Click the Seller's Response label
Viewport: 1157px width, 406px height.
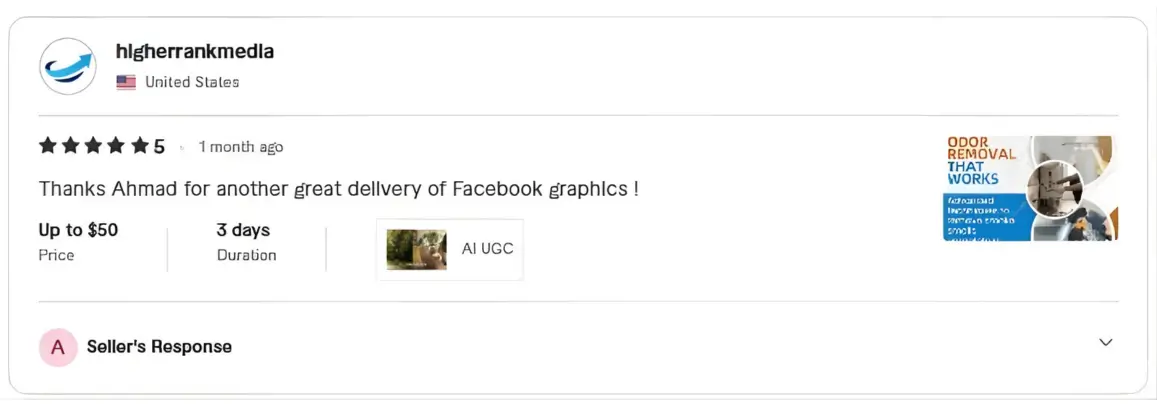(x=159, y=347)
